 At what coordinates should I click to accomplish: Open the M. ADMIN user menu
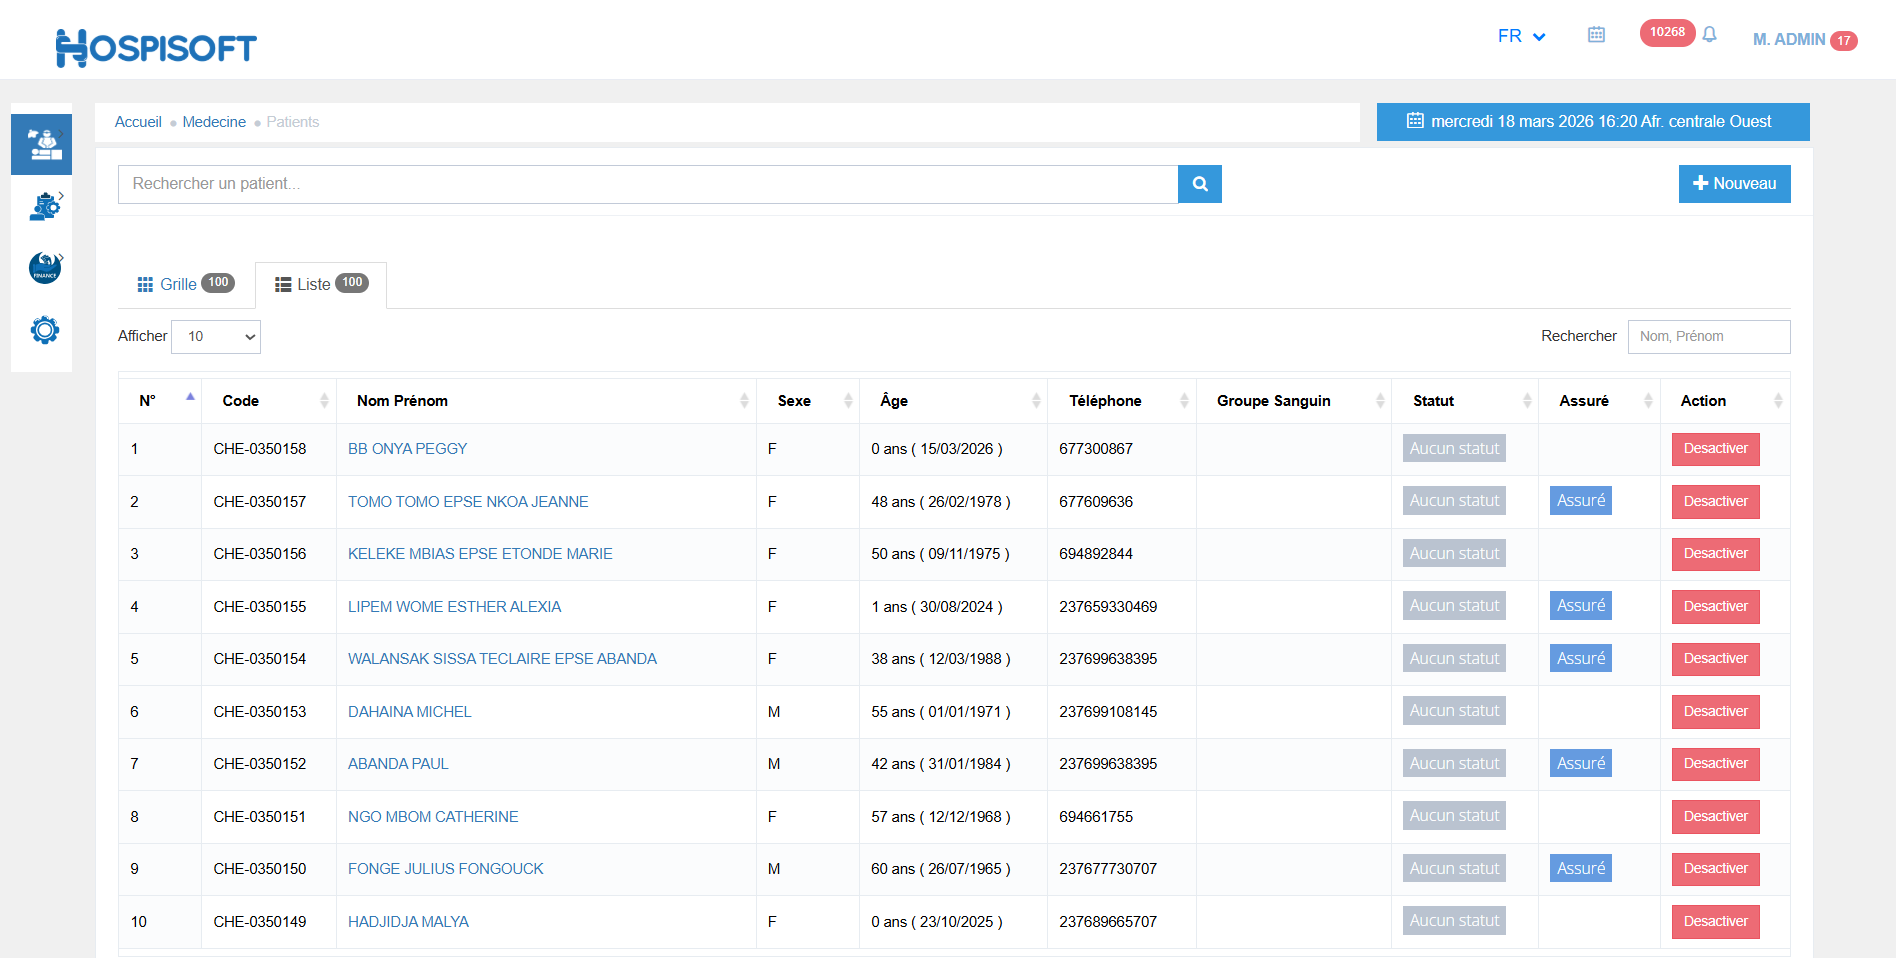click(x=1788, y=39)
